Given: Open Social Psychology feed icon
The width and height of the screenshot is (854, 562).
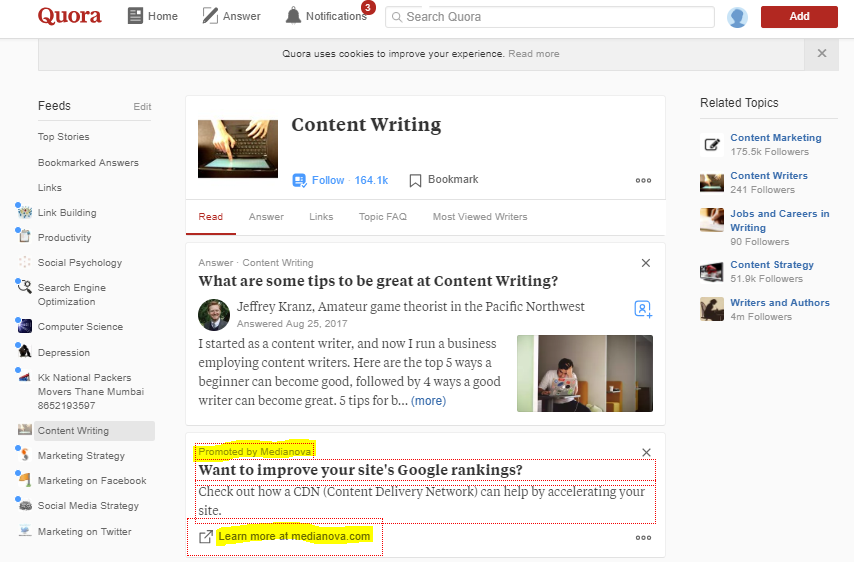Looking at the screenshot, I should [24, 262].
